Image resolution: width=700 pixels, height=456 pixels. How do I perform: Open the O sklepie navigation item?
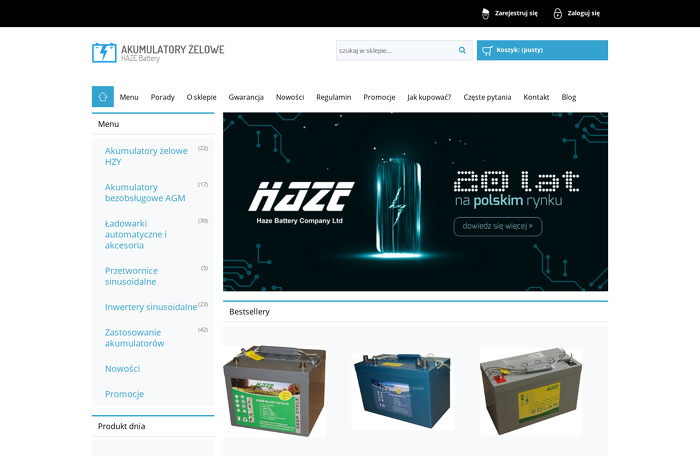pos(201,97)
